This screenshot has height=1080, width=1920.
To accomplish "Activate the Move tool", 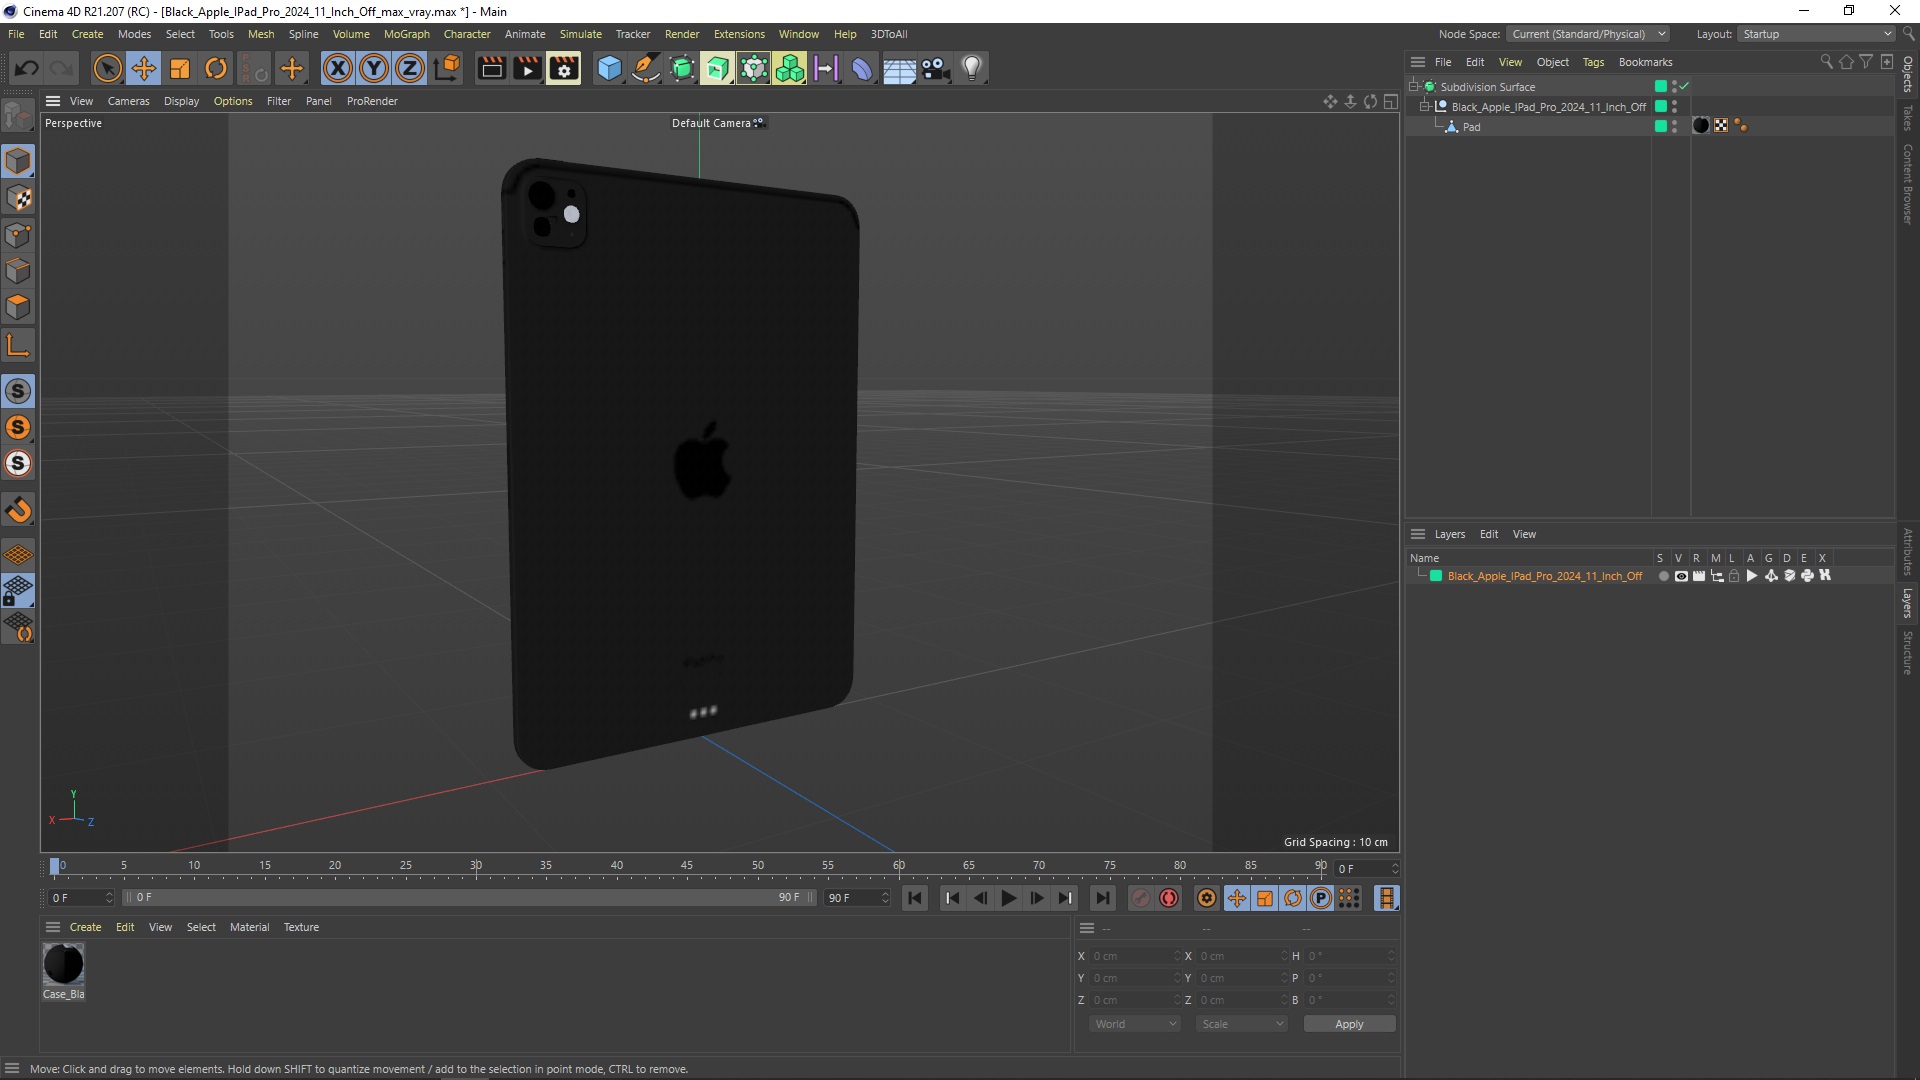I will point(144,68).
